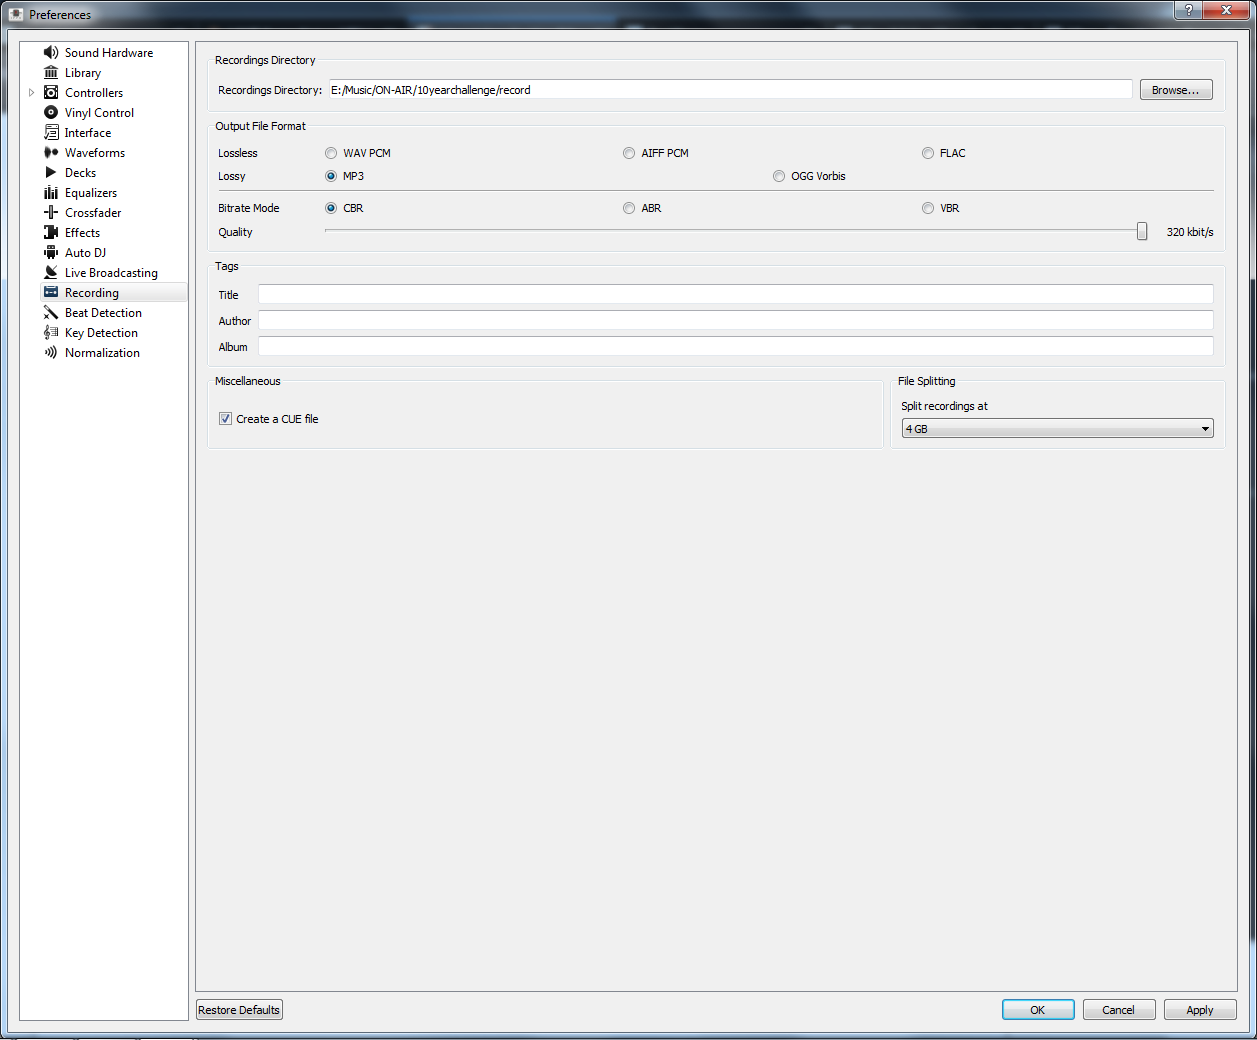This screenshot has height=1040, width=1257.
Task: Open Live Broadcasting via antenna icon
Action: [x=51, y=273]
